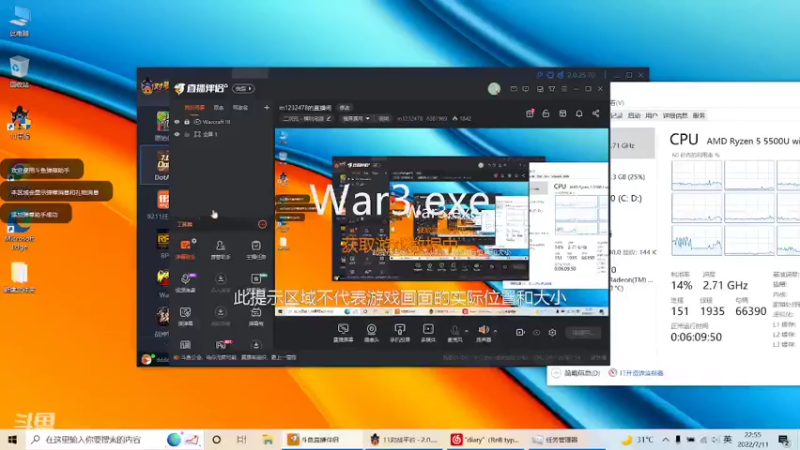Open the 主播任务 task tool icon
This screenshot has height=450, width=800.
click(256, 249)
